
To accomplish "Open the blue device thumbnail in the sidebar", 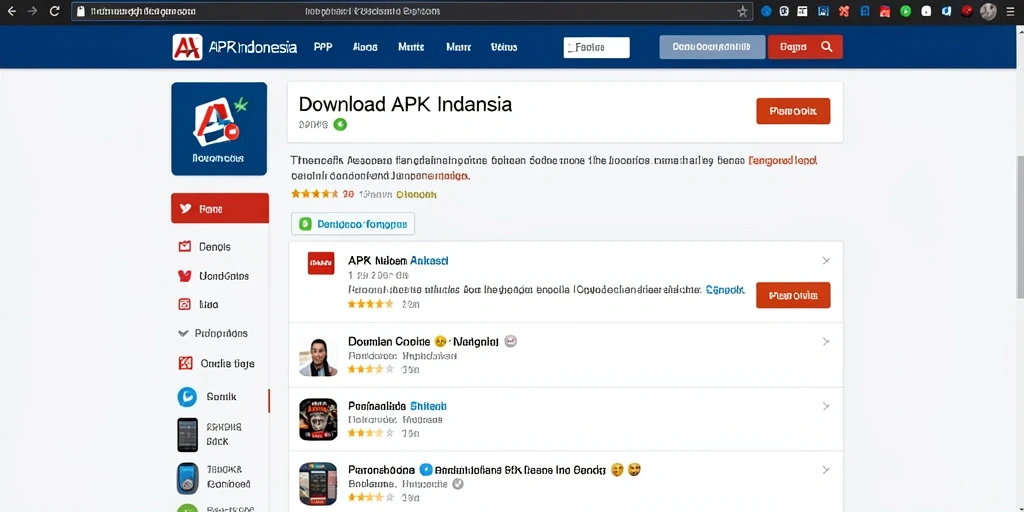I will point(187,478).
